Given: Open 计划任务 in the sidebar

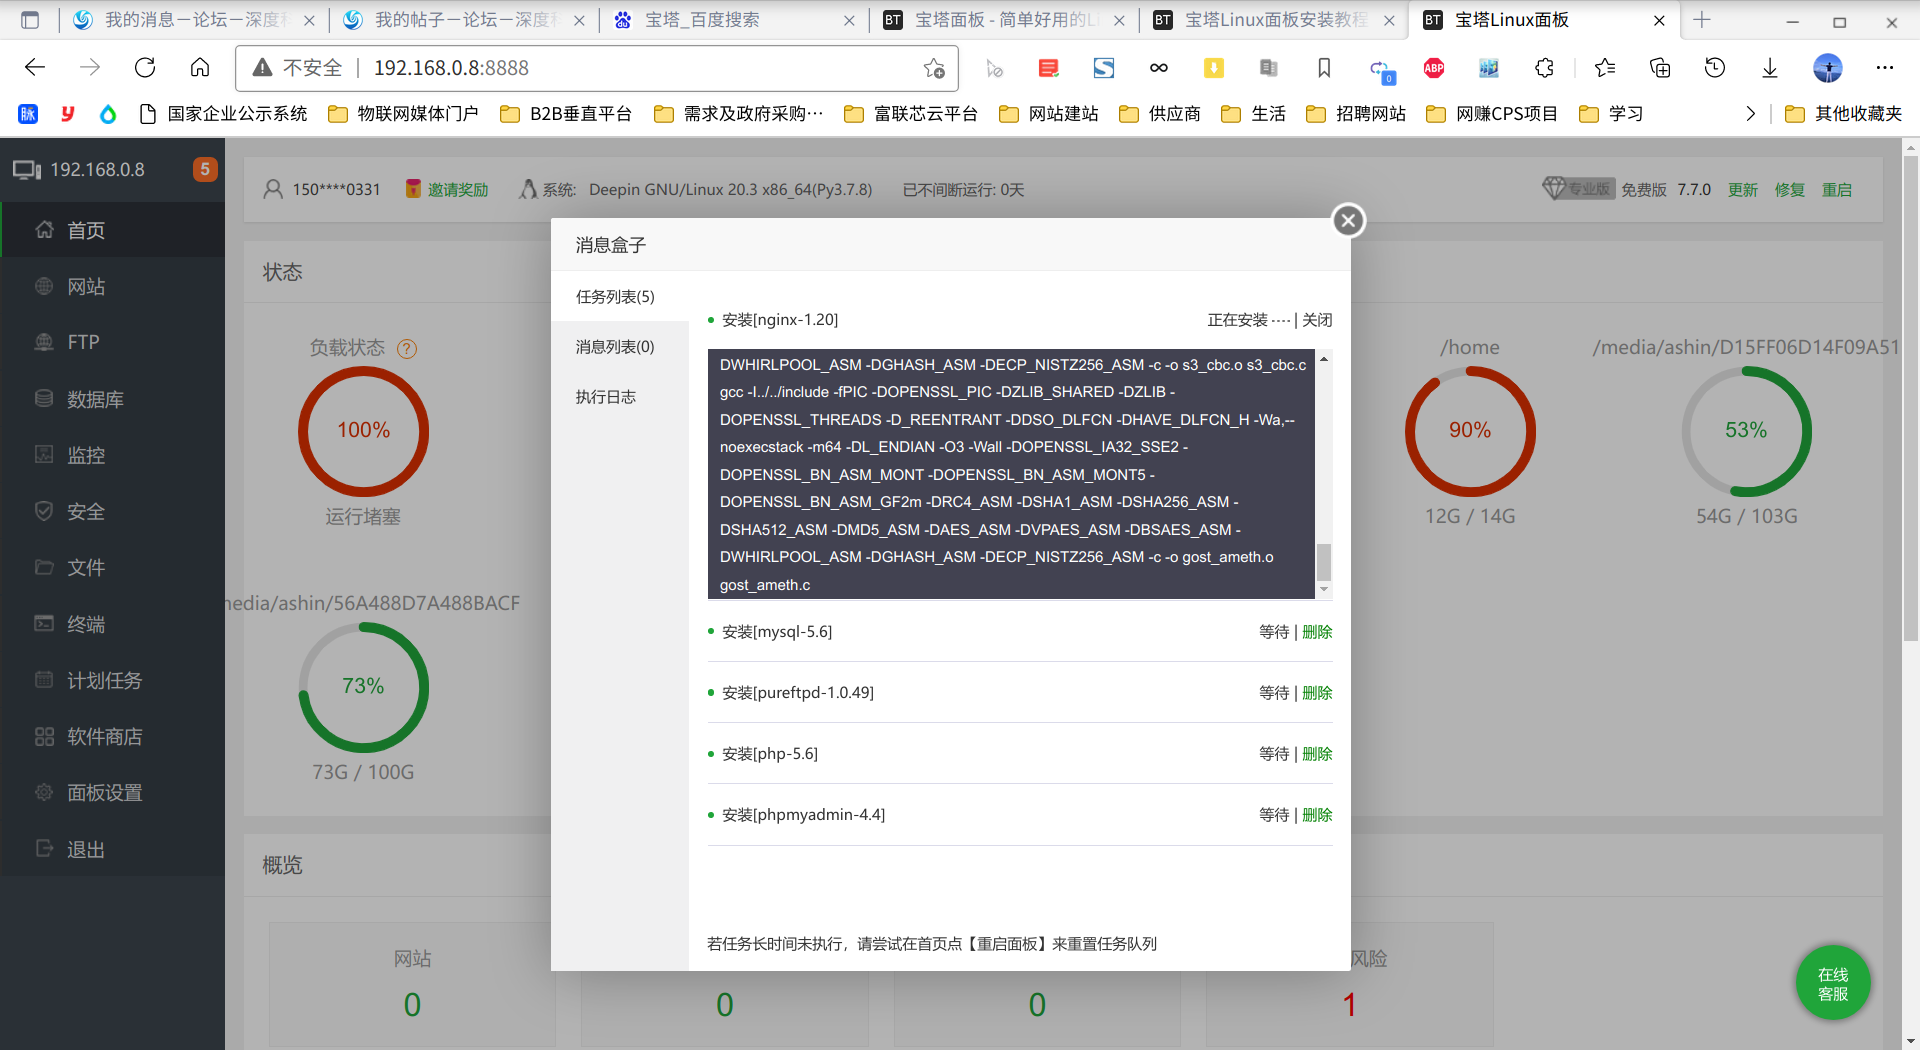Looking at the screenshot, I should pyautogui.click(x=113, y=680).
